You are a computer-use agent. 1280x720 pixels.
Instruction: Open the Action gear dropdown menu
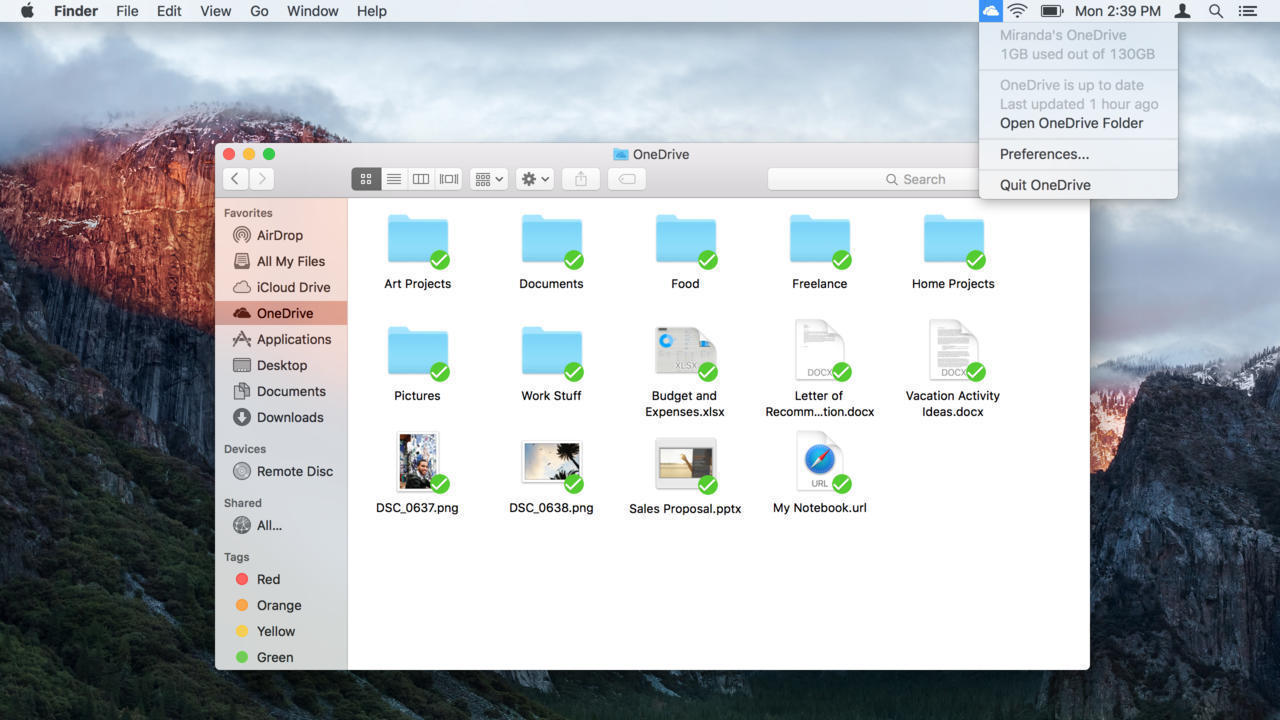coord(535,179)
